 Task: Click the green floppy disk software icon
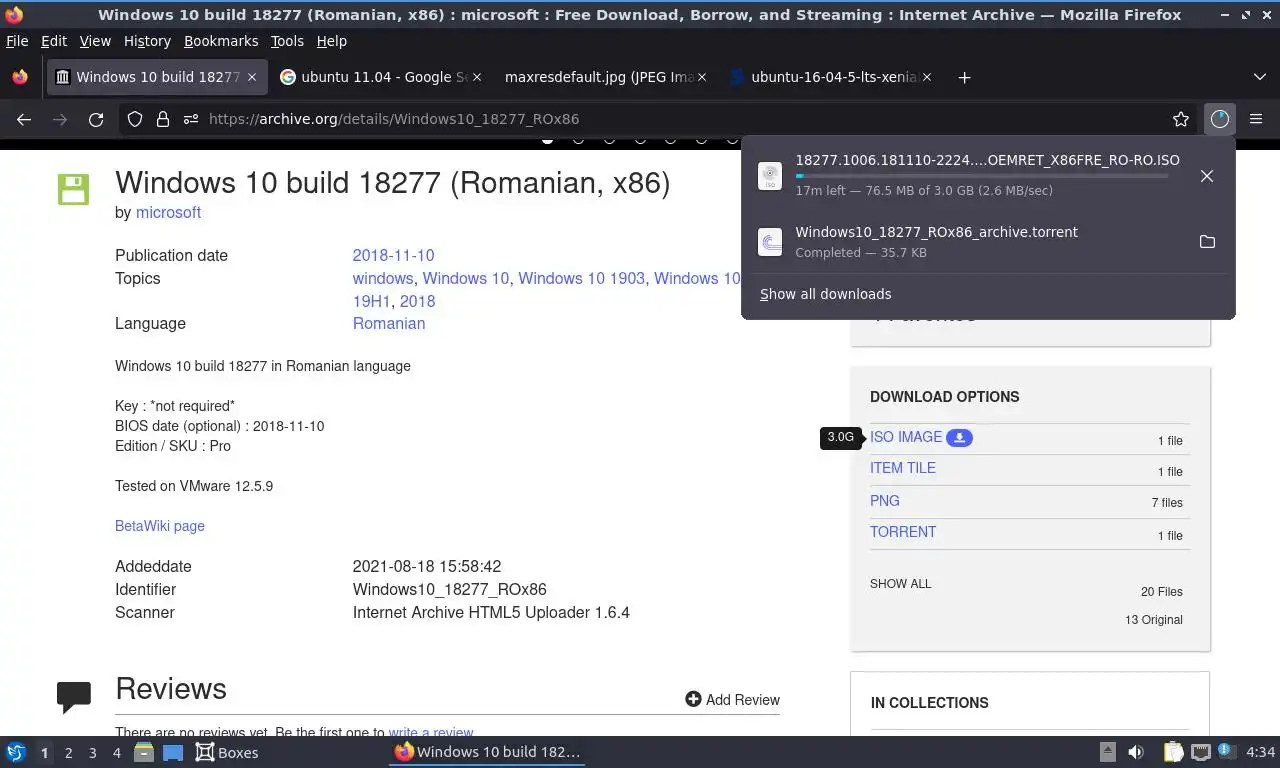[x=73, y=189]
